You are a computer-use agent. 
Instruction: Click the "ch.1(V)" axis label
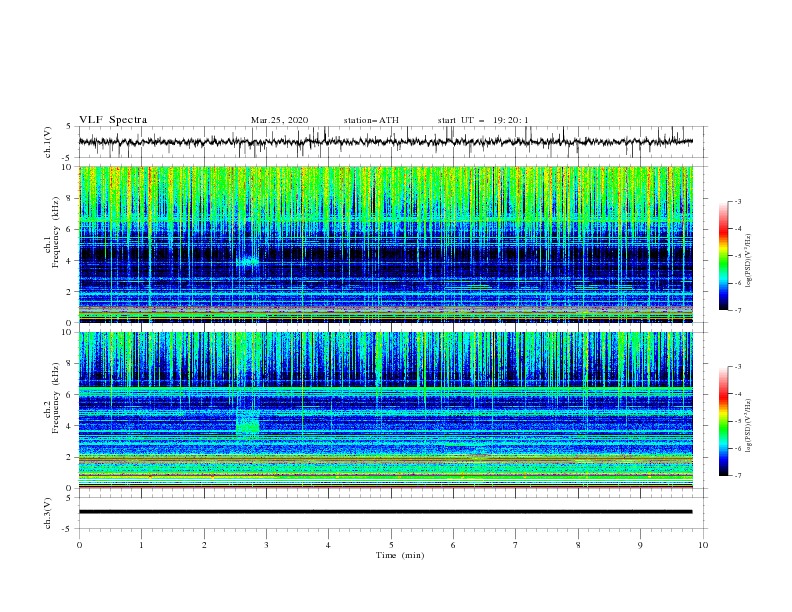tap(48, 142)
